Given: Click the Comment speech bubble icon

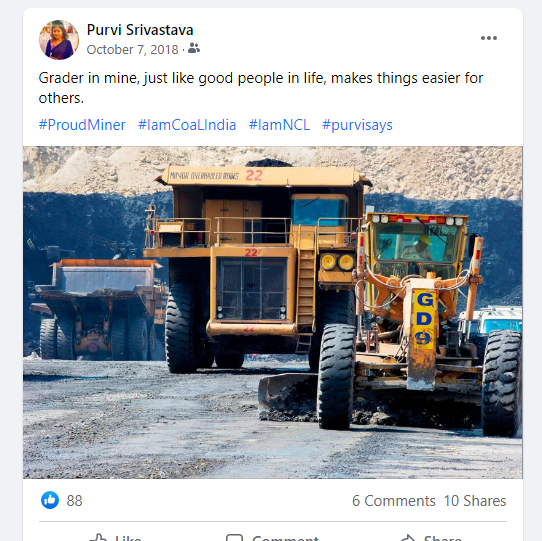Looking at the screenshot, I should point(234,538).
